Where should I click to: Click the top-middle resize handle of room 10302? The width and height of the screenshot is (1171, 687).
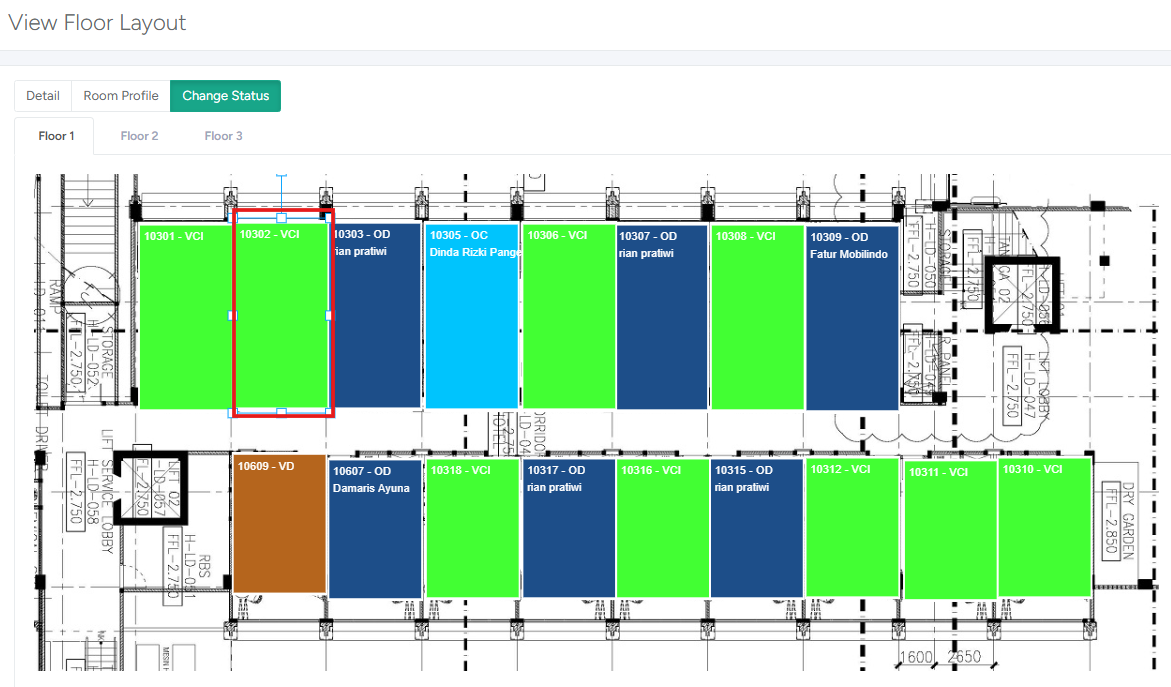pos(282,218)
